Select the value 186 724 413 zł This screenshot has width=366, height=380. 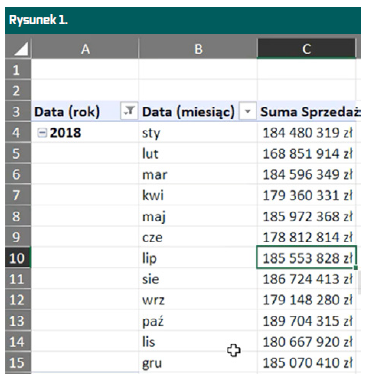tap(307, 279)
